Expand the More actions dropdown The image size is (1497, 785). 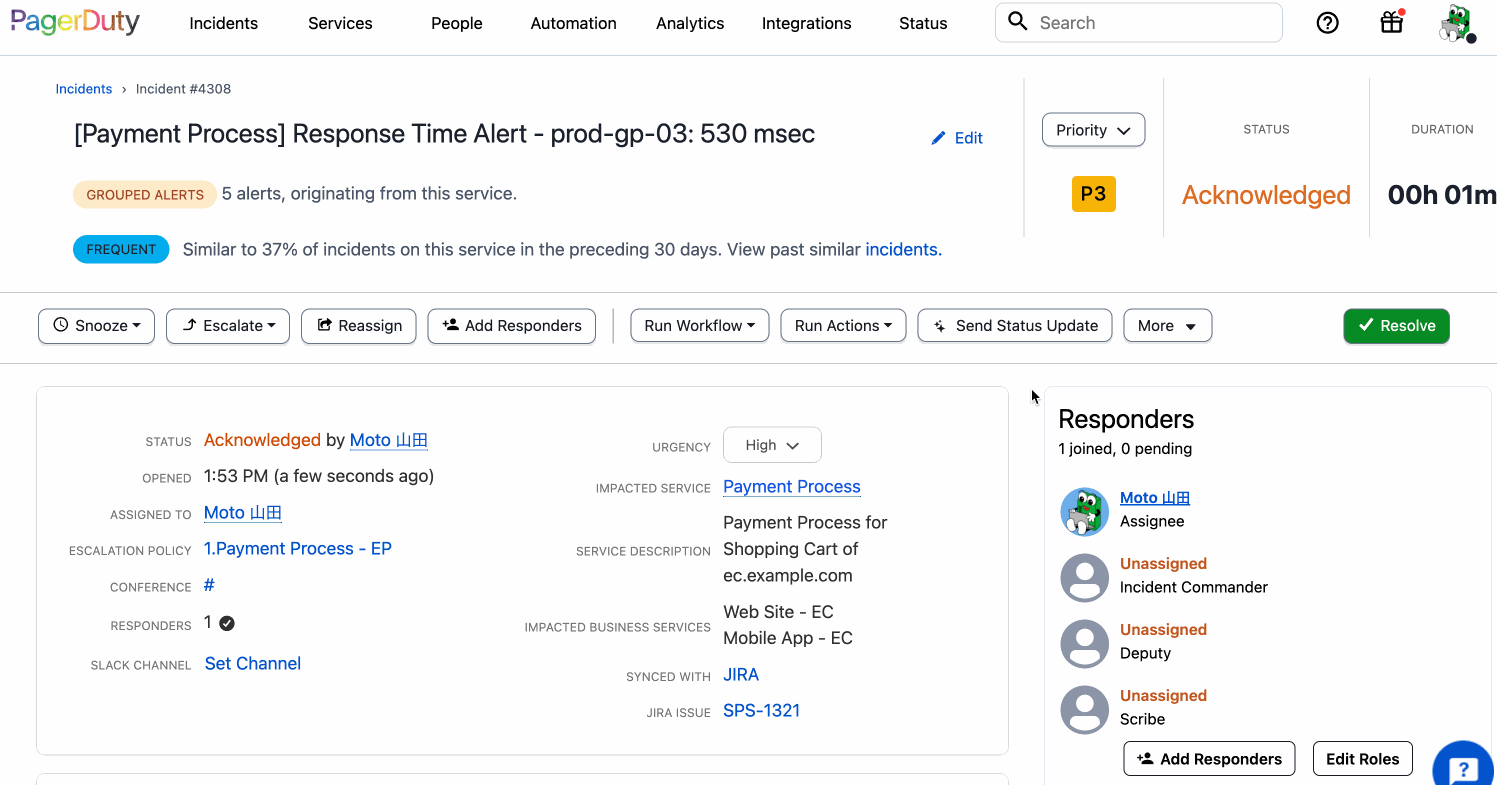coord(1167,325)
